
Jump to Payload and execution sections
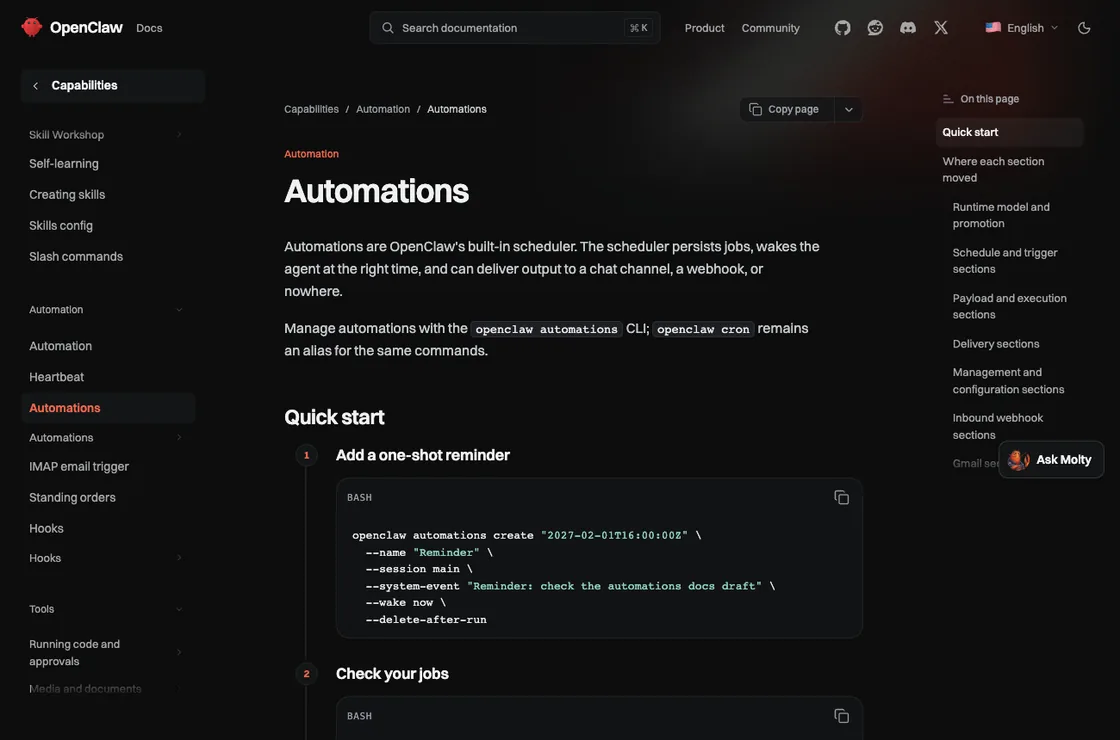(x=1009, y=306)
